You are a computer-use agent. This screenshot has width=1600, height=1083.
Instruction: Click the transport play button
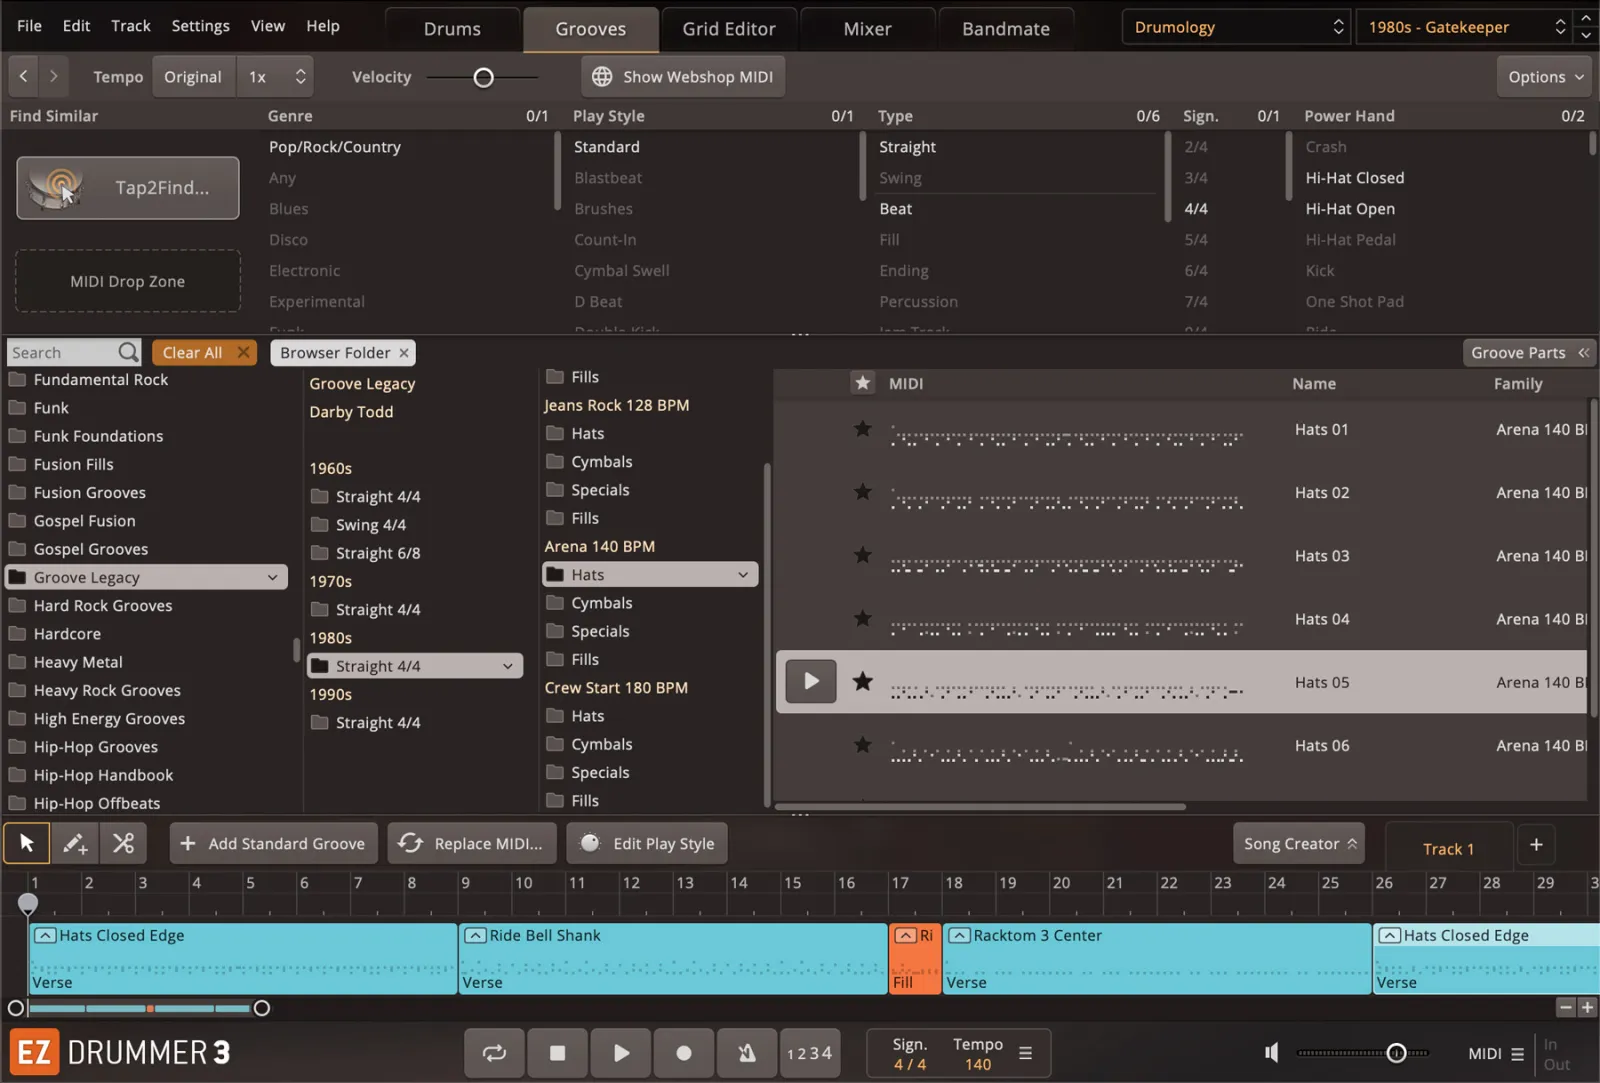(621, 1053)
